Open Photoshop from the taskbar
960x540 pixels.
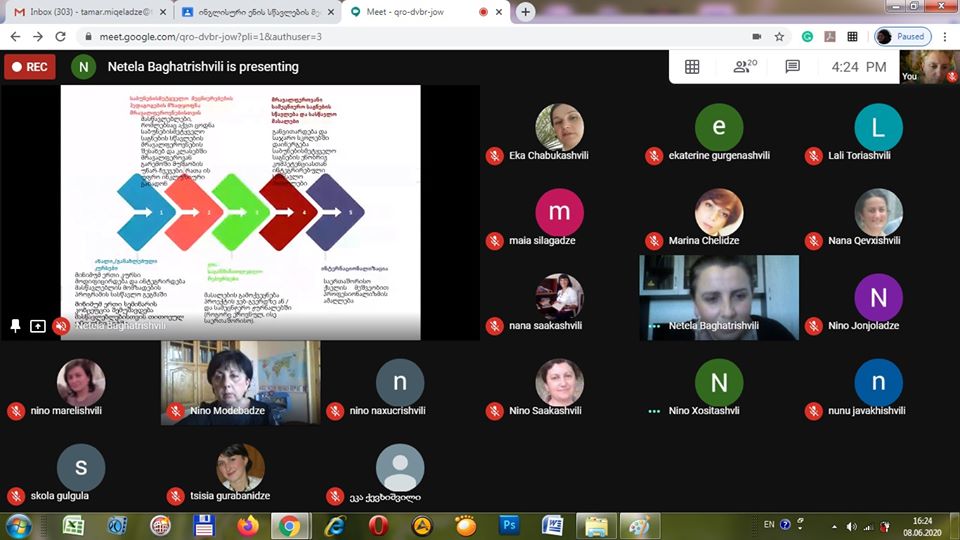509,526
